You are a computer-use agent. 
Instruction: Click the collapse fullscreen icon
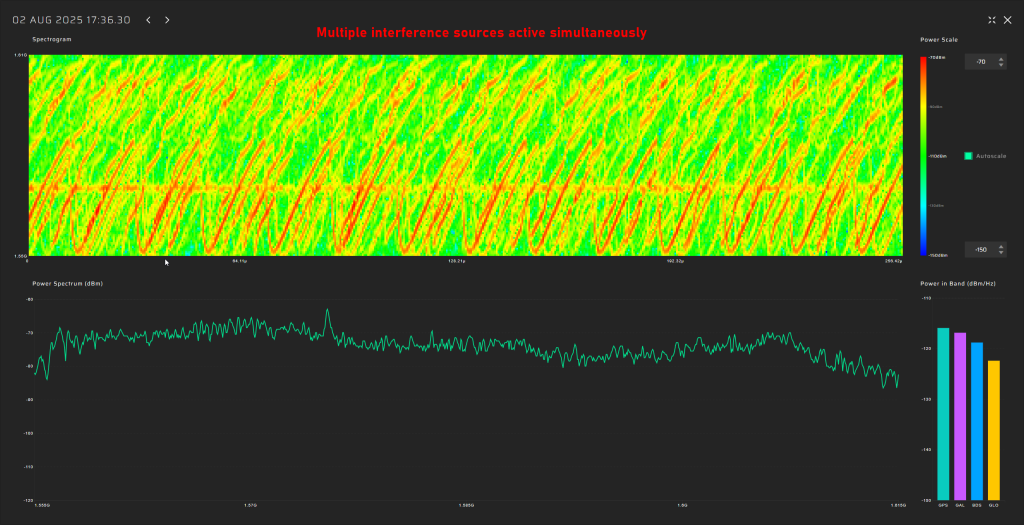tap(991, 20)
